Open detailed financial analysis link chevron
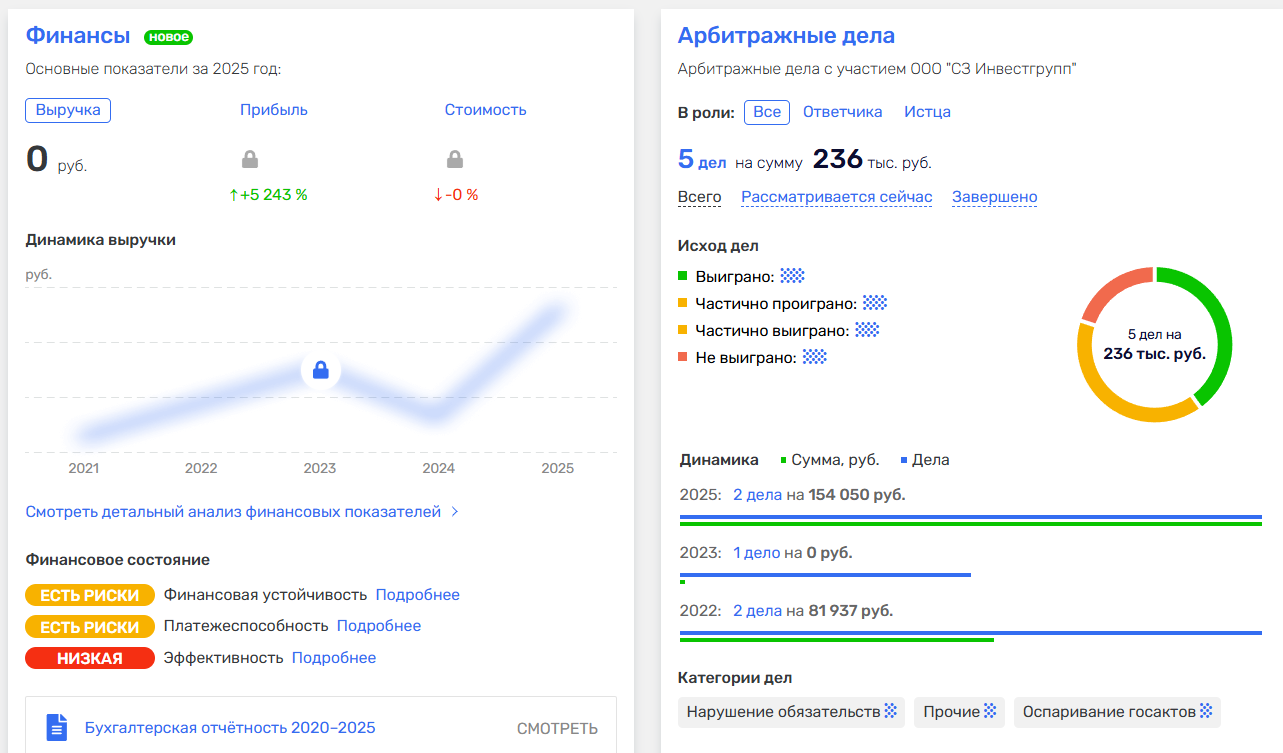The image size is (1283, 753). tap(455, 512)
